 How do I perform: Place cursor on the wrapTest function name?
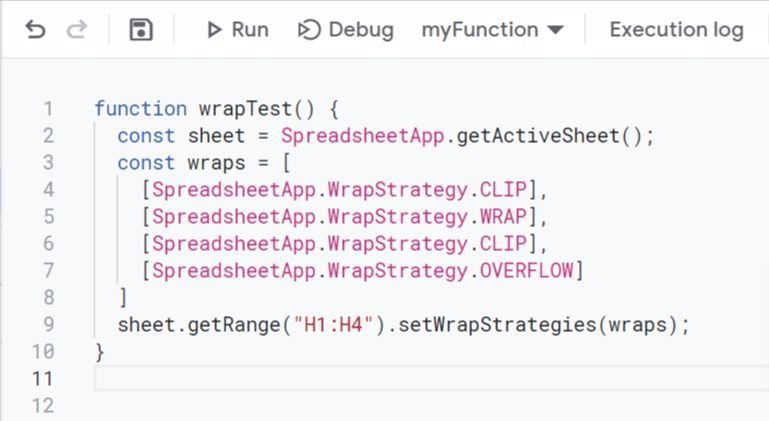coord(240,109)
